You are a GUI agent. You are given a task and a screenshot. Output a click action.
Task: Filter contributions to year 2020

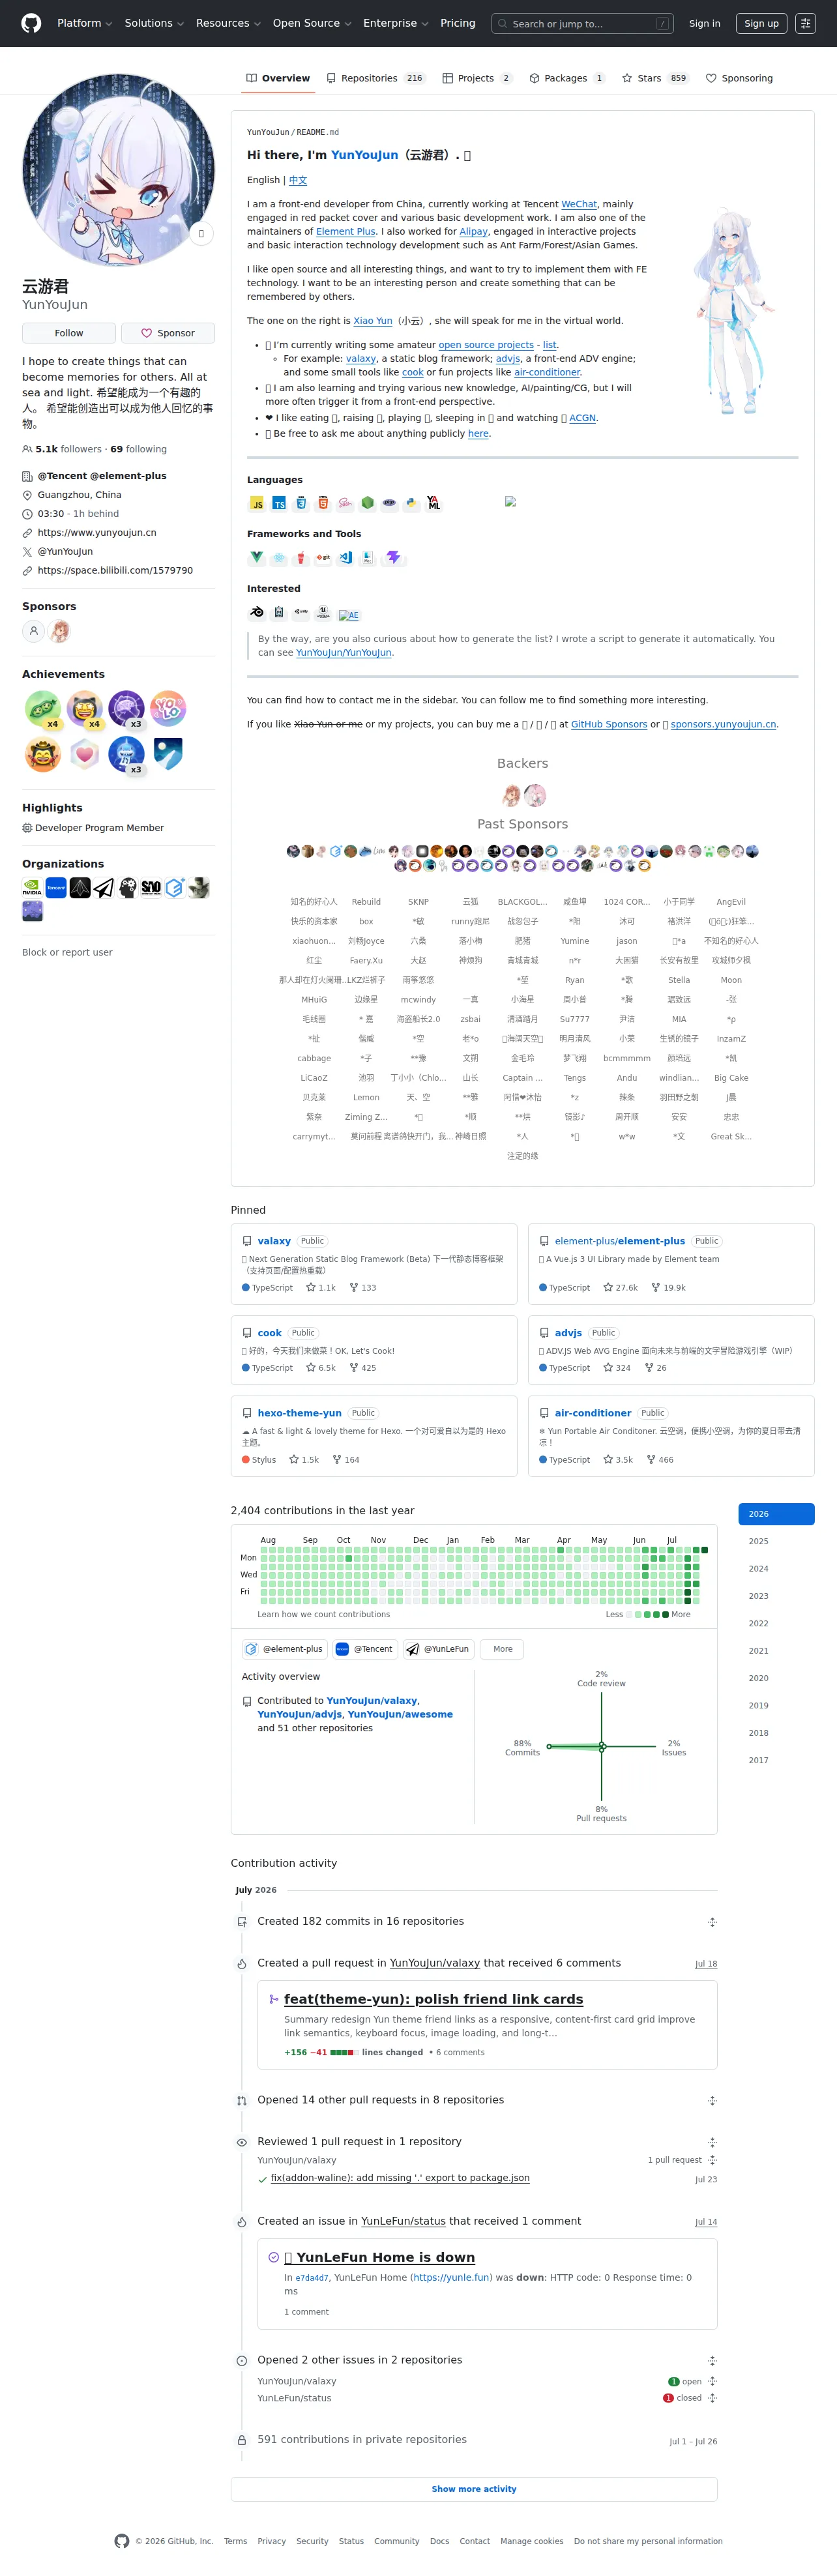pos(776,1678)
